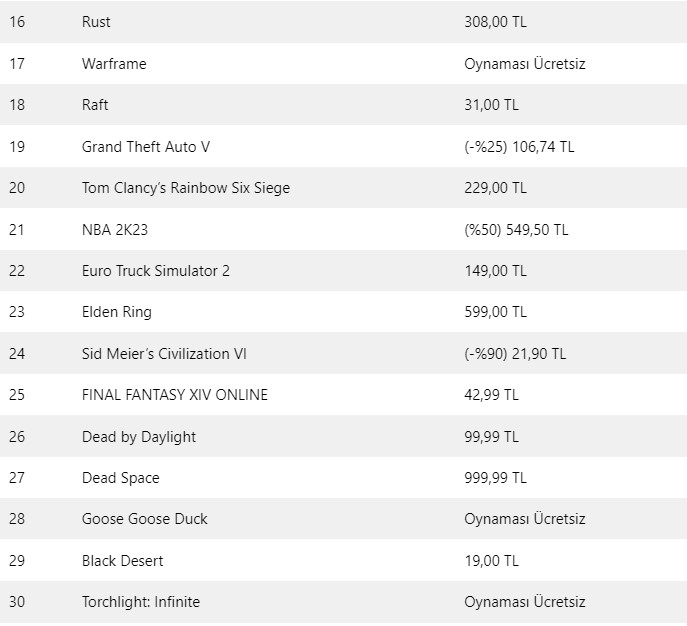
Task: Select Warframe's Oynaması Ücretsiz price cell
Action: [525, 64]
